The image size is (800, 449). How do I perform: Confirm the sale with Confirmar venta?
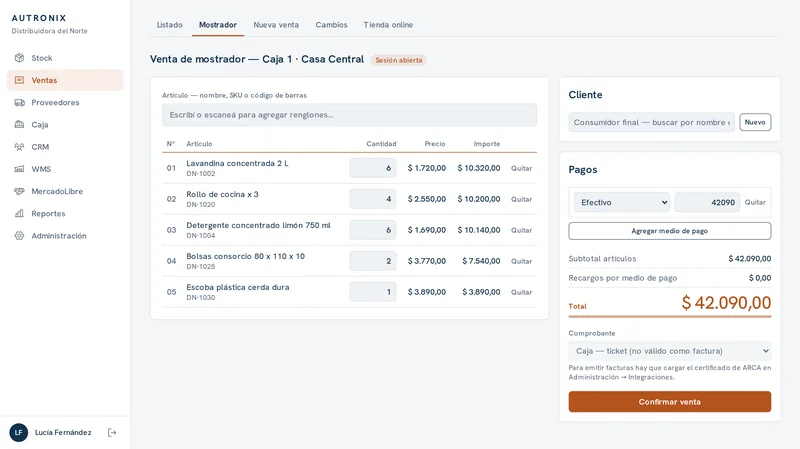[669, 402]
